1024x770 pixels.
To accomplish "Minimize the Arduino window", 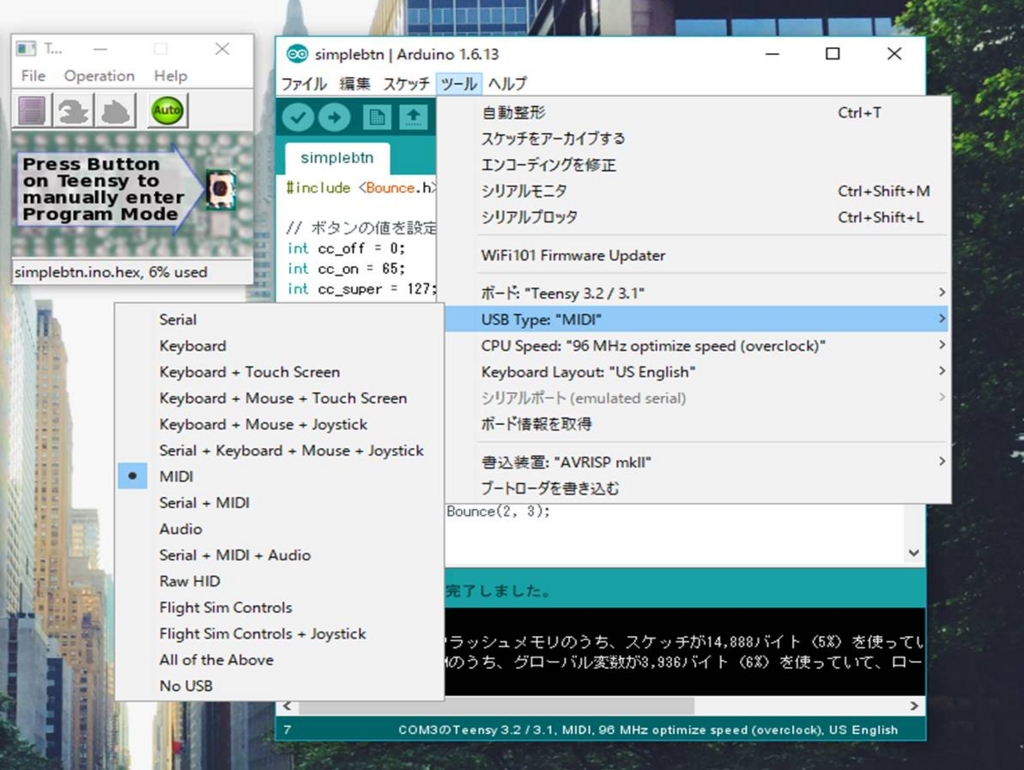I will click(x=773, y=54).
